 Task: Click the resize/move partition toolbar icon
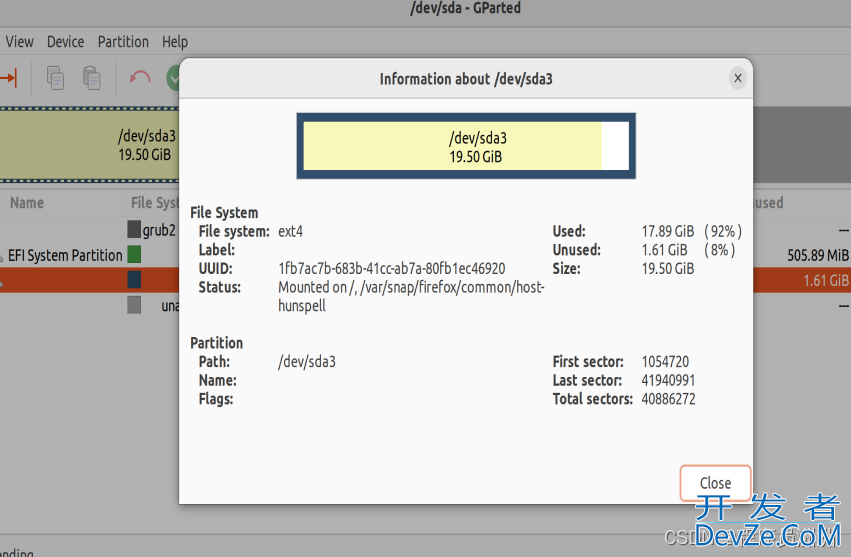coord(9,78)
